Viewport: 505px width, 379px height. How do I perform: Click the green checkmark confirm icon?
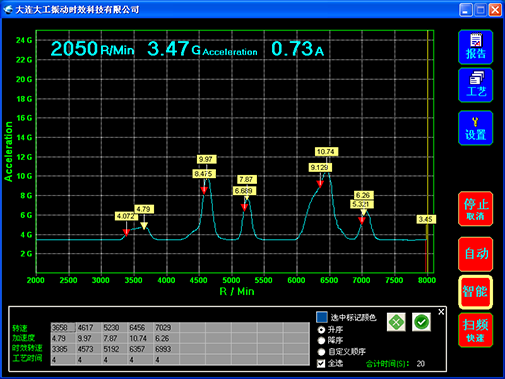pyautogui.click(x=421, y=322)
